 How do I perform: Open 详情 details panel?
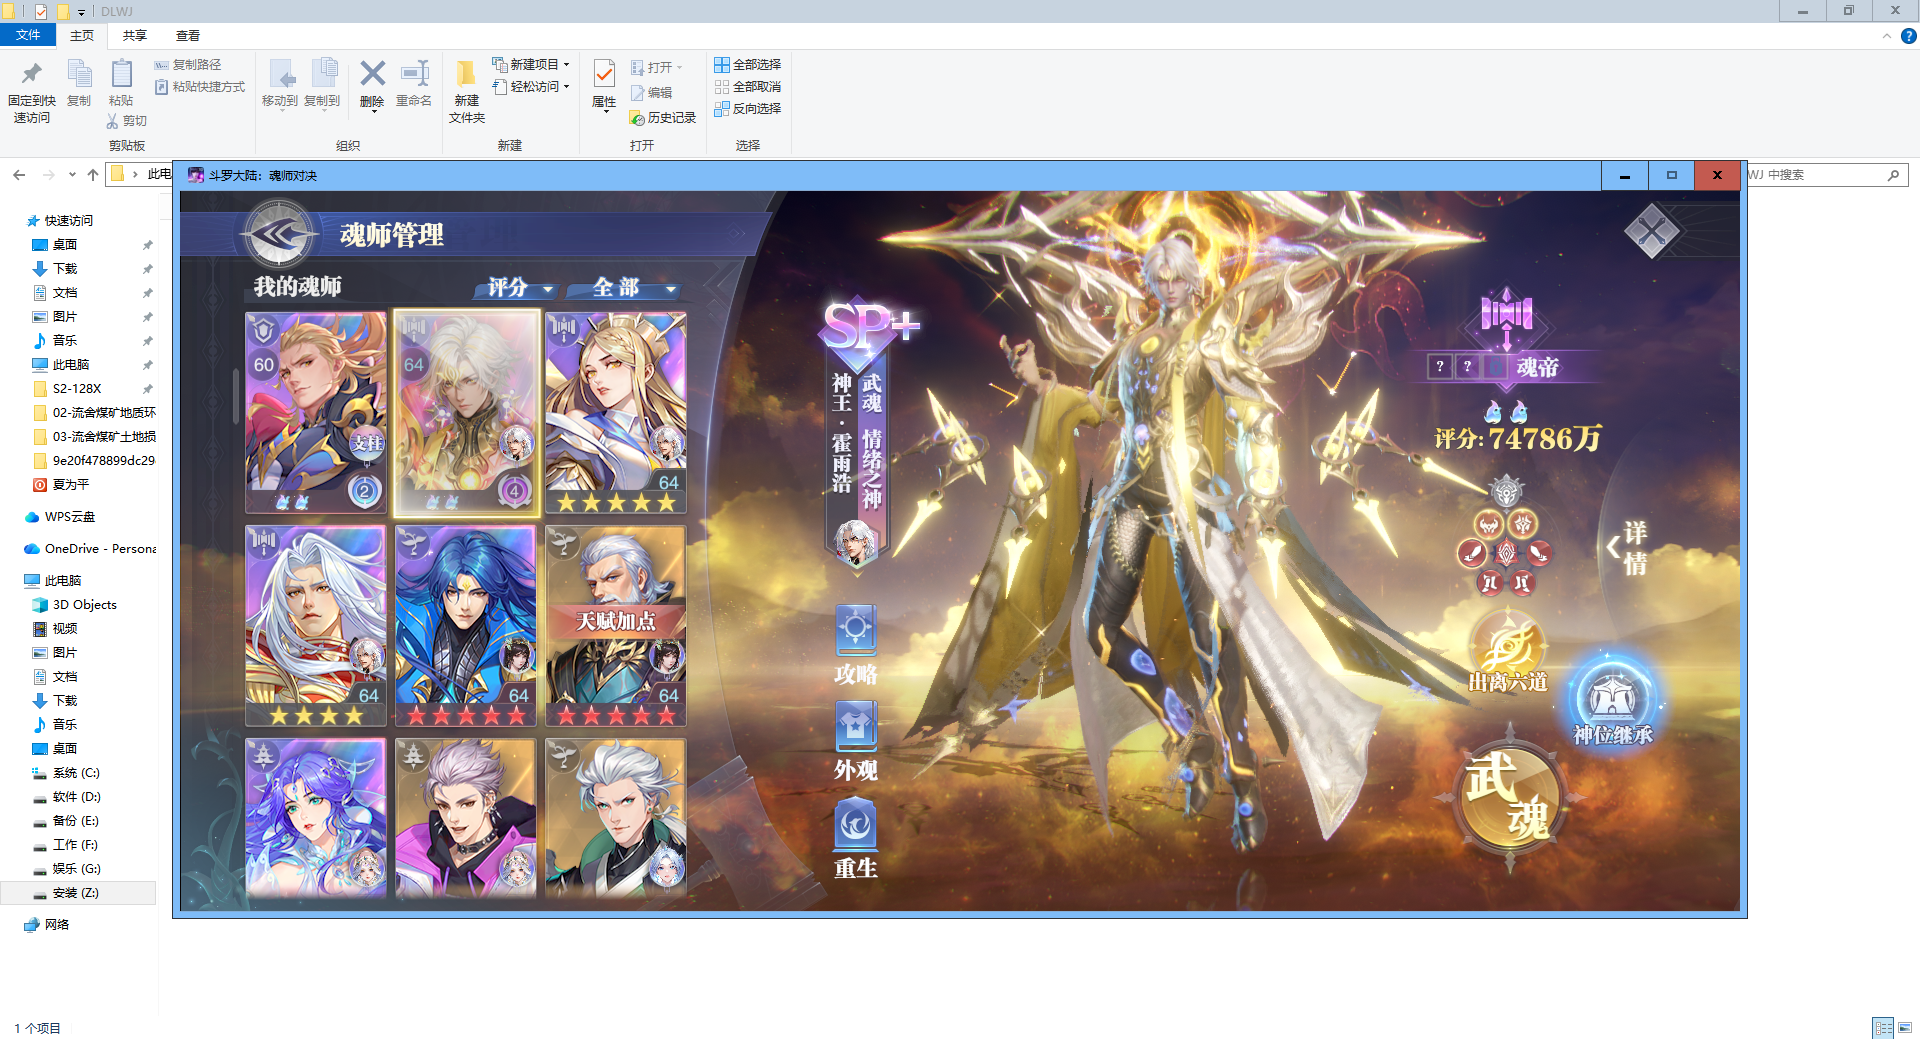[x=1632, y=548]
